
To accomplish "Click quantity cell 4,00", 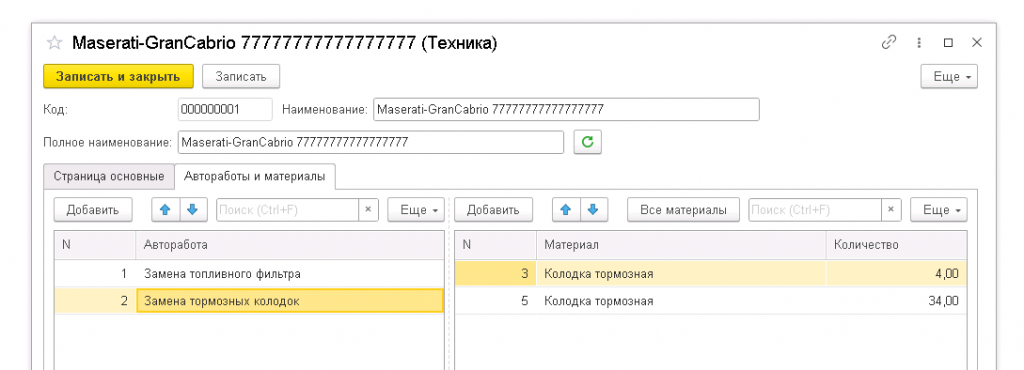I will (897, 274).
